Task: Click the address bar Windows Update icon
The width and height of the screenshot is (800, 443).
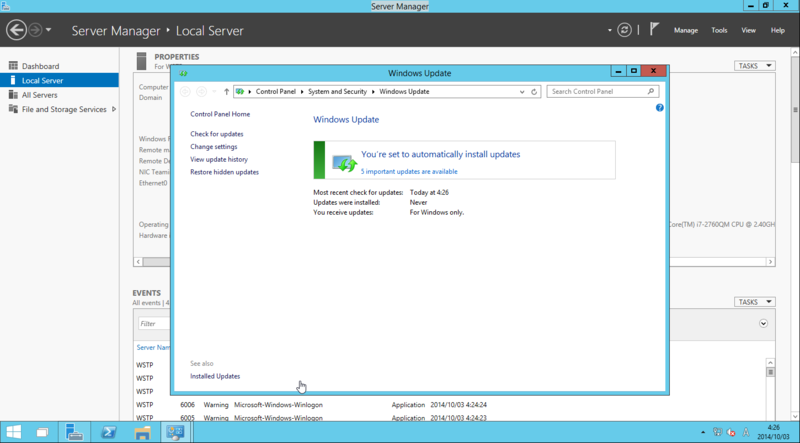Action: pyautogui.click(x=240, y=92)
